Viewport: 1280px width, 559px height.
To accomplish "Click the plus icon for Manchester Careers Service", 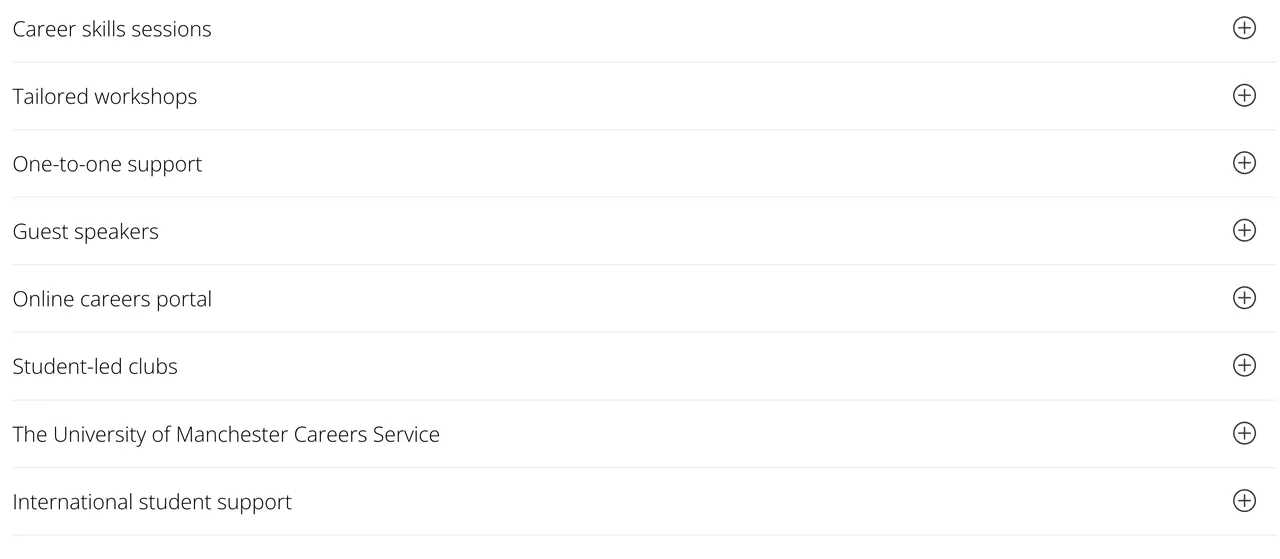I will click(x=1244, y=433).
